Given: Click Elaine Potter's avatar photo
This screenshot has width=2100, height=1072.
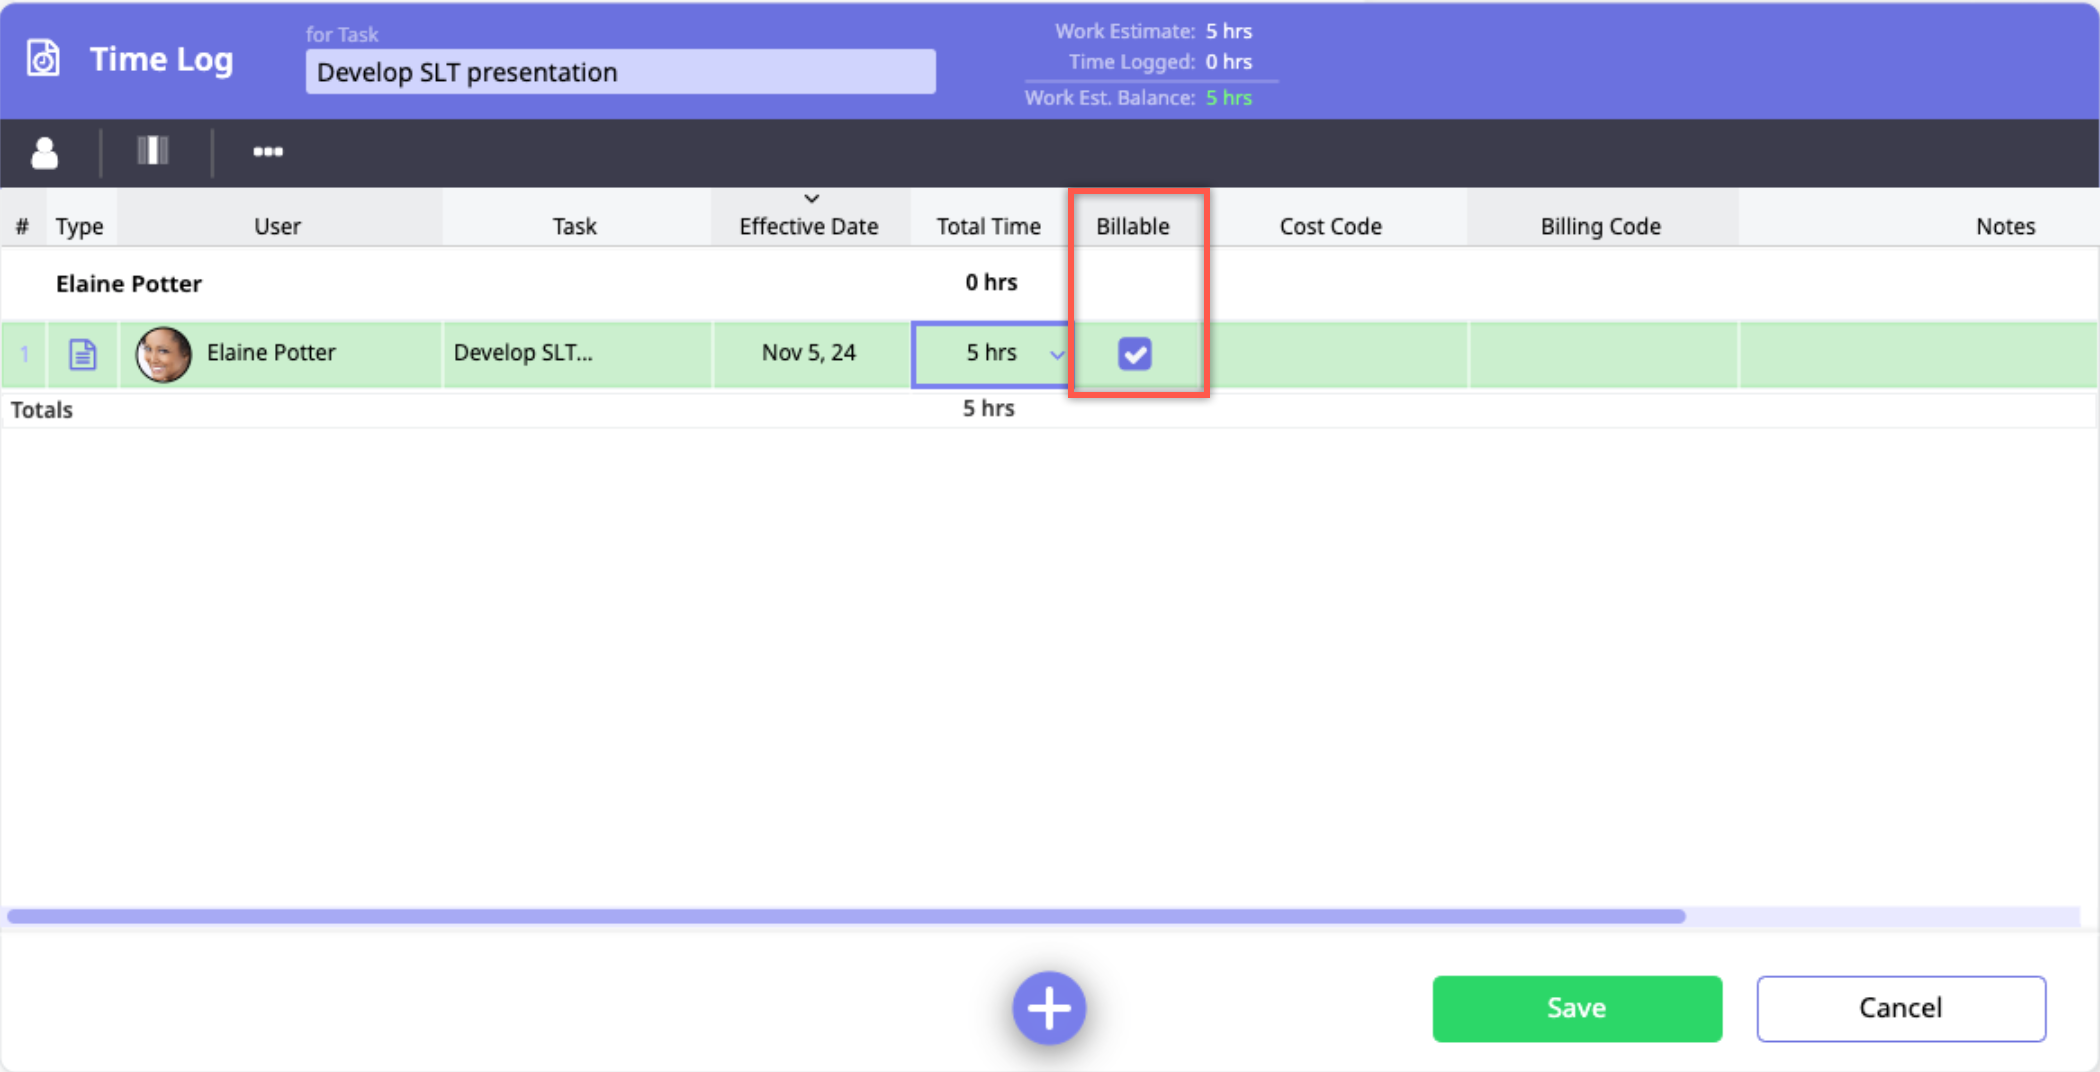Looking at the screenshot, I should [x=163, y=354].
